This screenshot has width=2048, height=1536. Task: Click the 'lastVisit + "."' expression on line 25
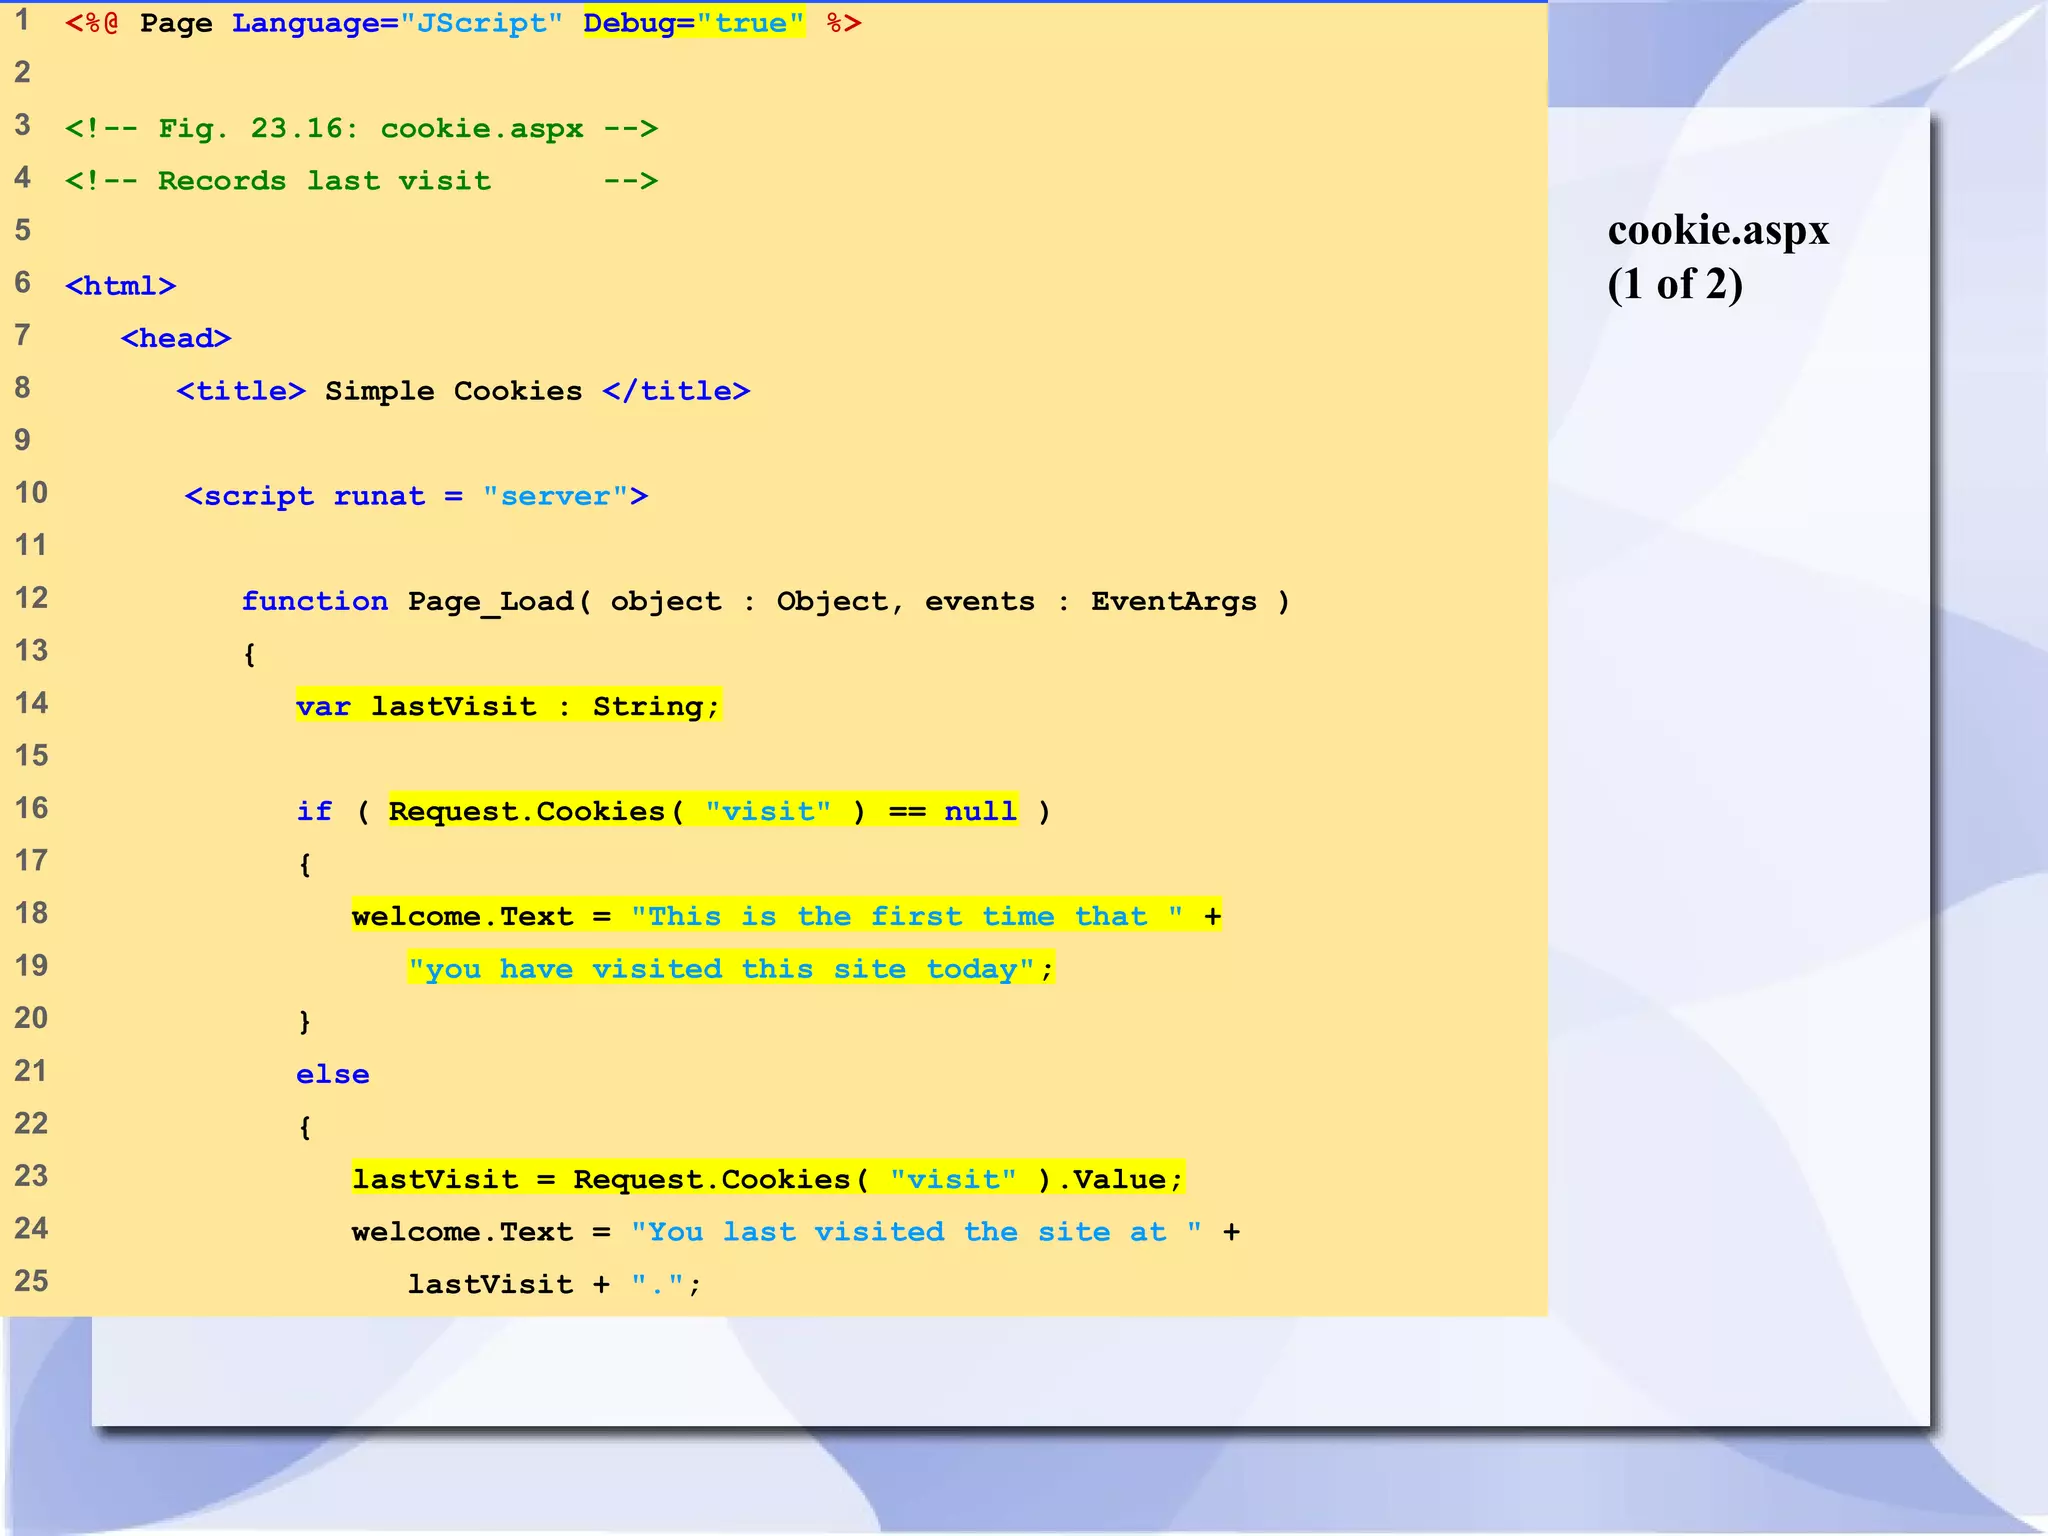coord(555,1284)
